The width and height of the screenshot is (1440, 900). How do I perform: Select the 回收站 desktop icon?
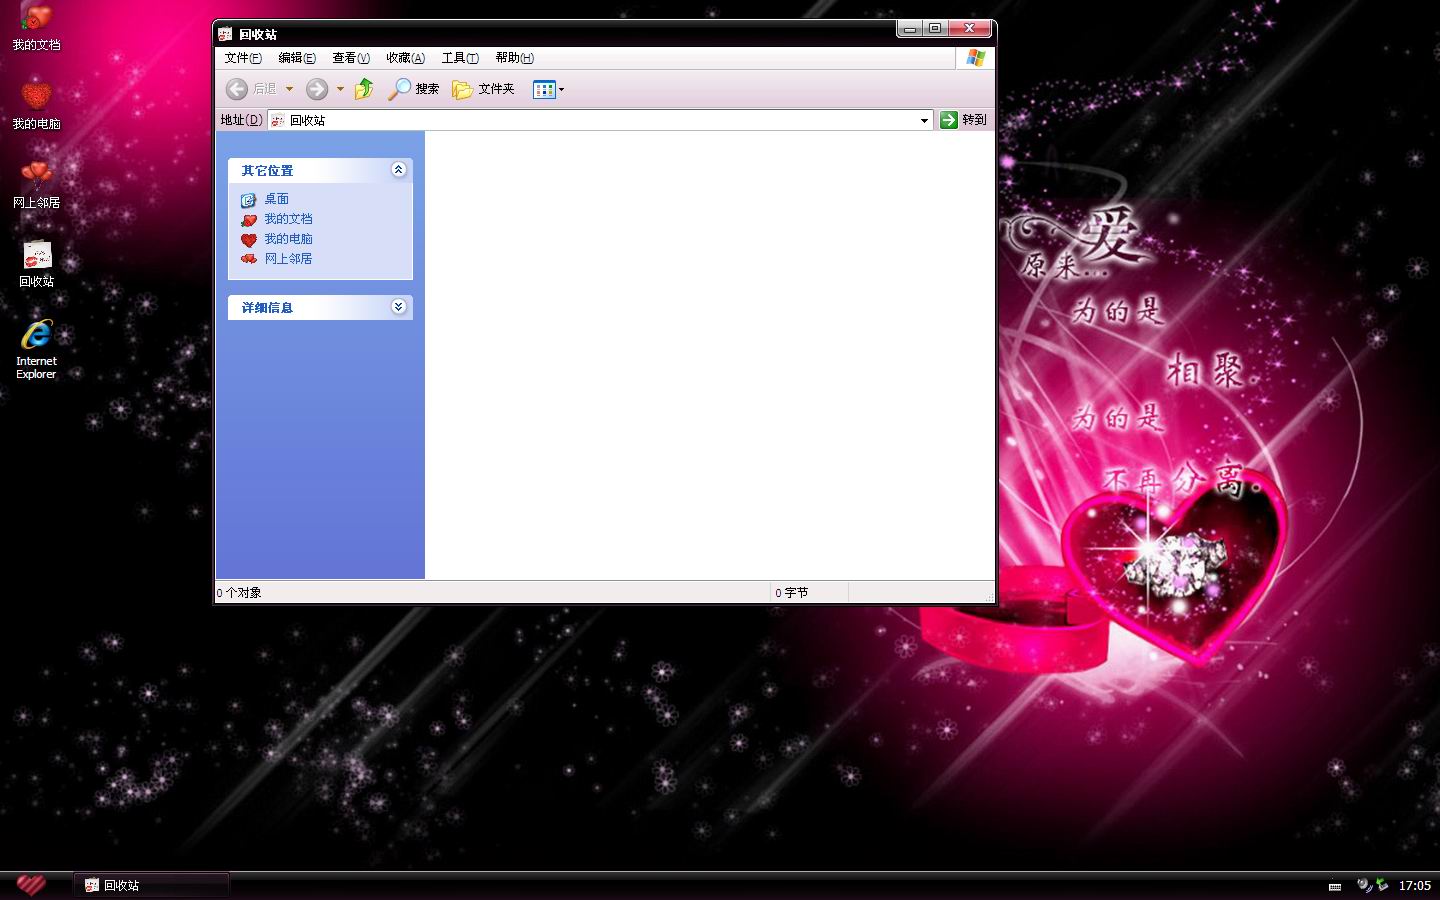36,263
